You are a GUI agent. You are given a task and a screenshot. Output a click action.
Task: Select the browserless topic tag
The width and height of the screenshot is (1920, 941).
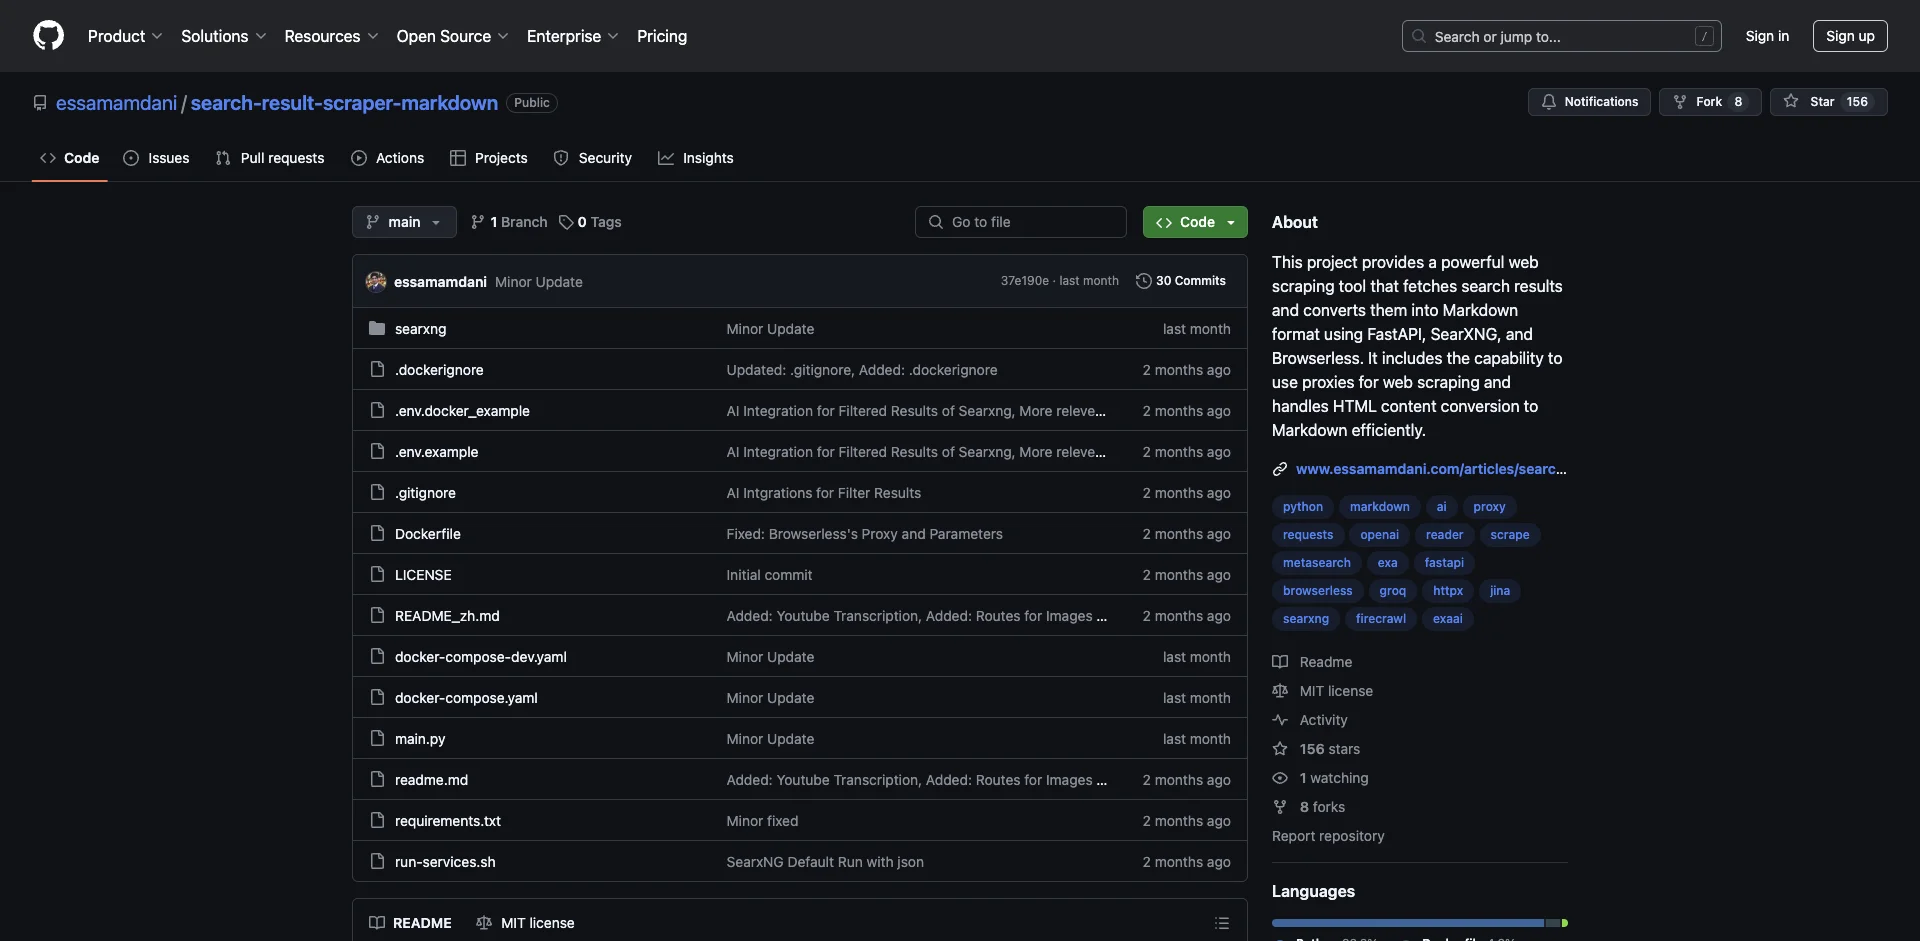[1317, 591]
